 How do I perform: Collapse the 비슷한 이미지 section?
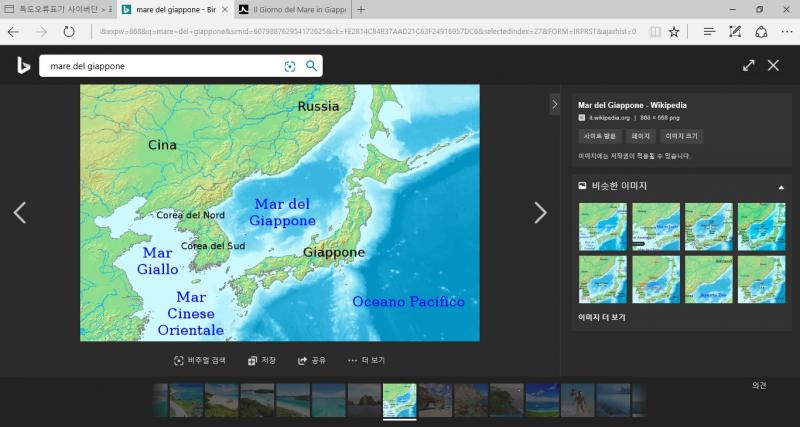coord(781,186)
